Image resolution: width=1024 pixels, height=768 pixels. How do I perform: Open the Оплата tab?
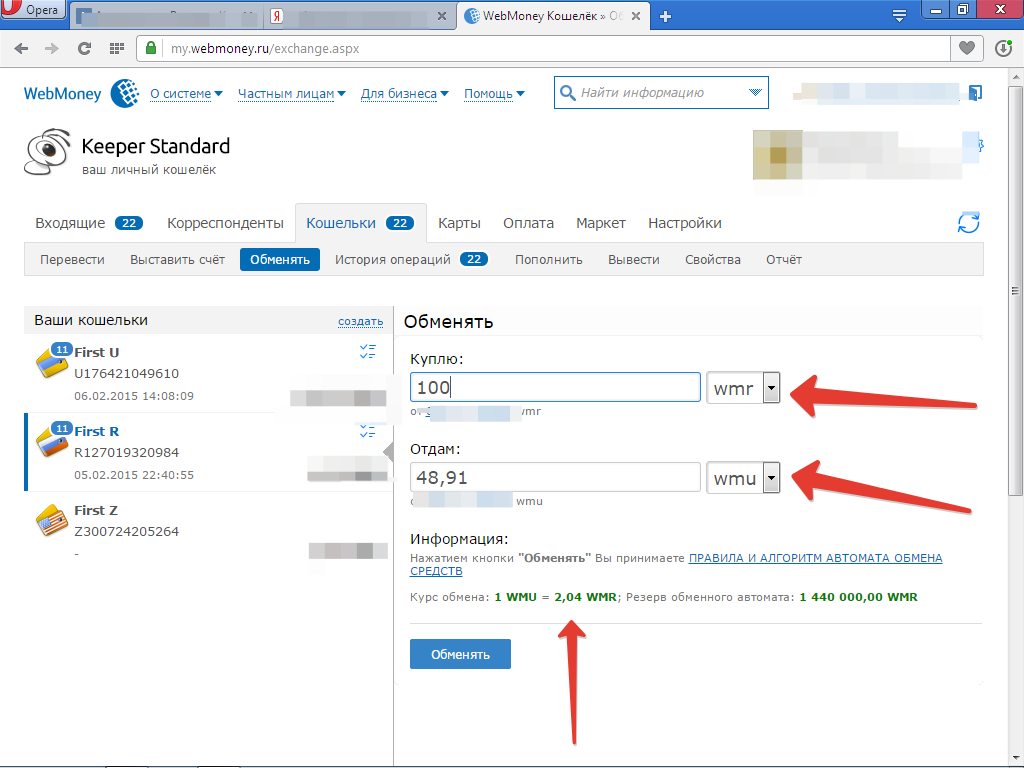click(x=528, y=223)
